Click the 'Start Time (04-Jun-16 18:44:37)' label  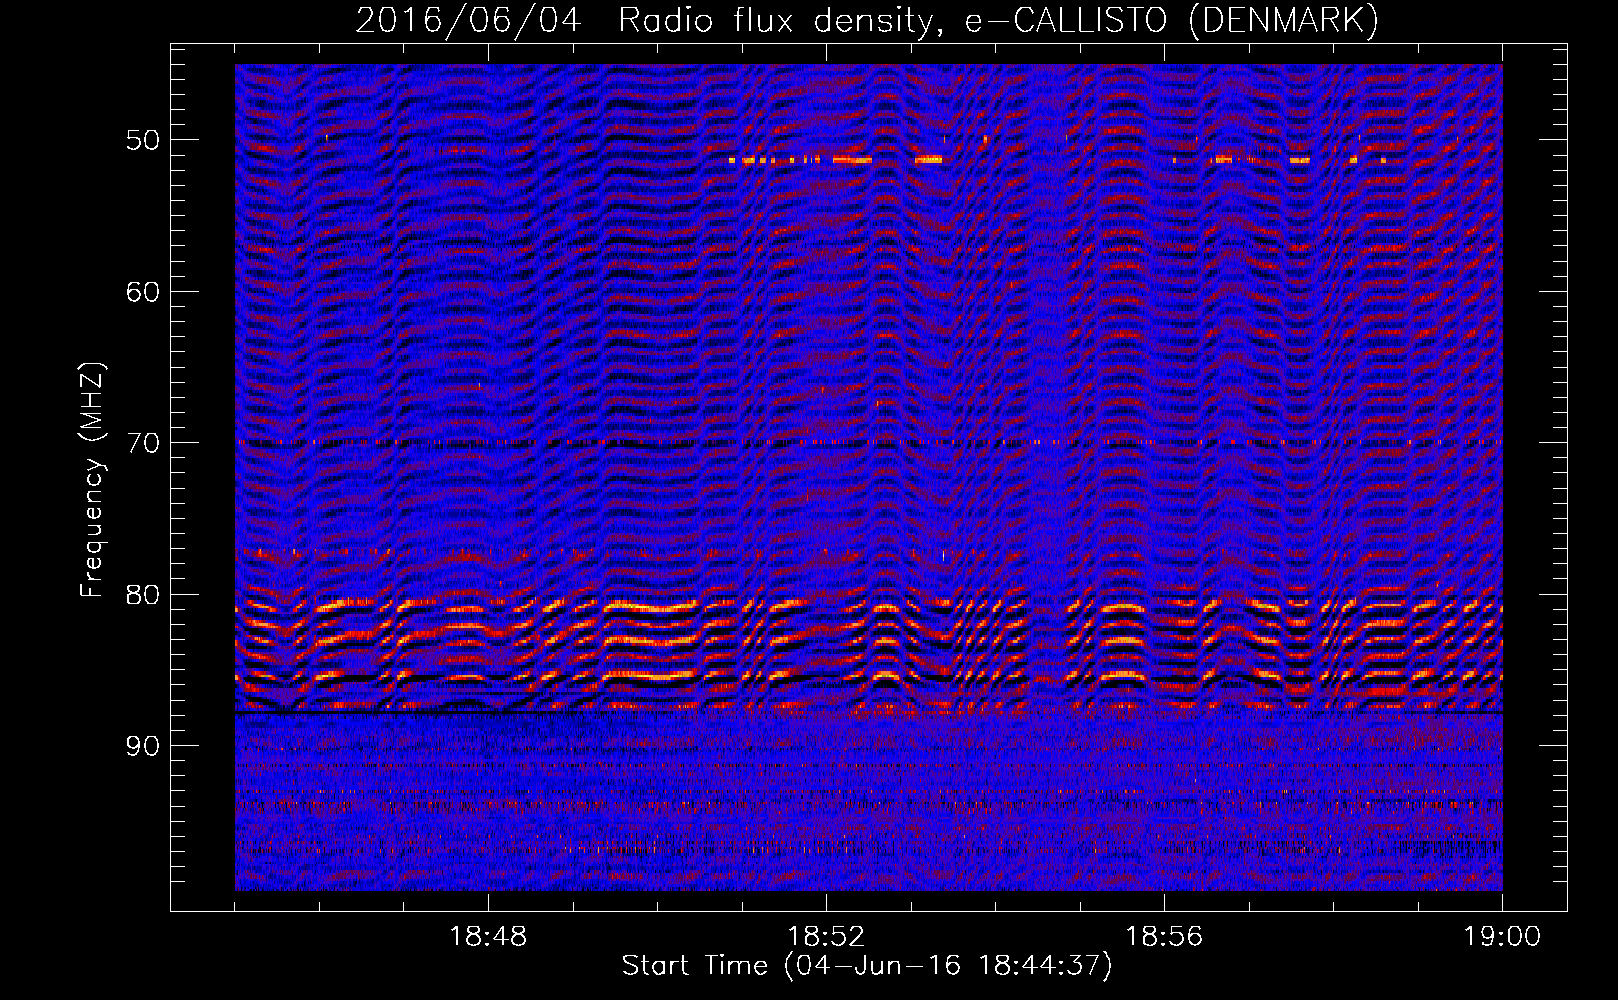point(867,966)
